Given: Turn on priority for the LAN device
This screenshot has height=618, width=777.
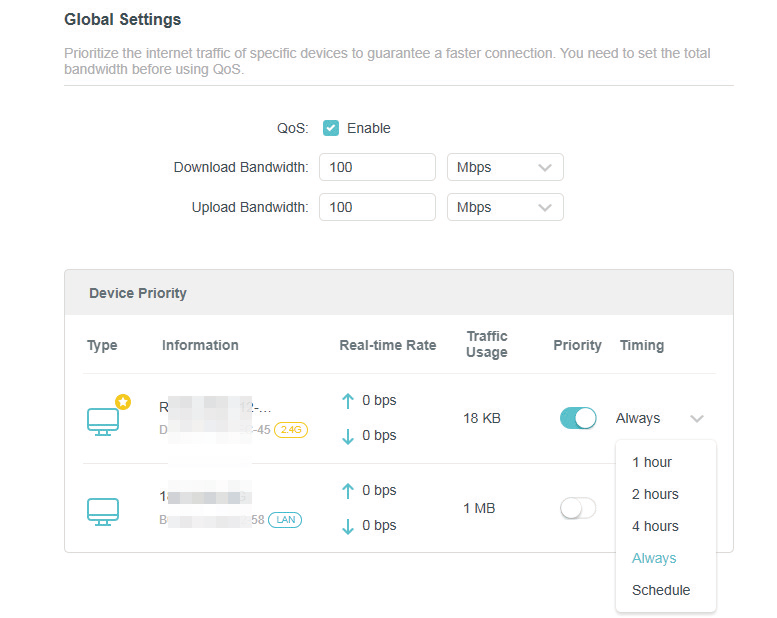Looking at the screenshot, I should point(578,508).
